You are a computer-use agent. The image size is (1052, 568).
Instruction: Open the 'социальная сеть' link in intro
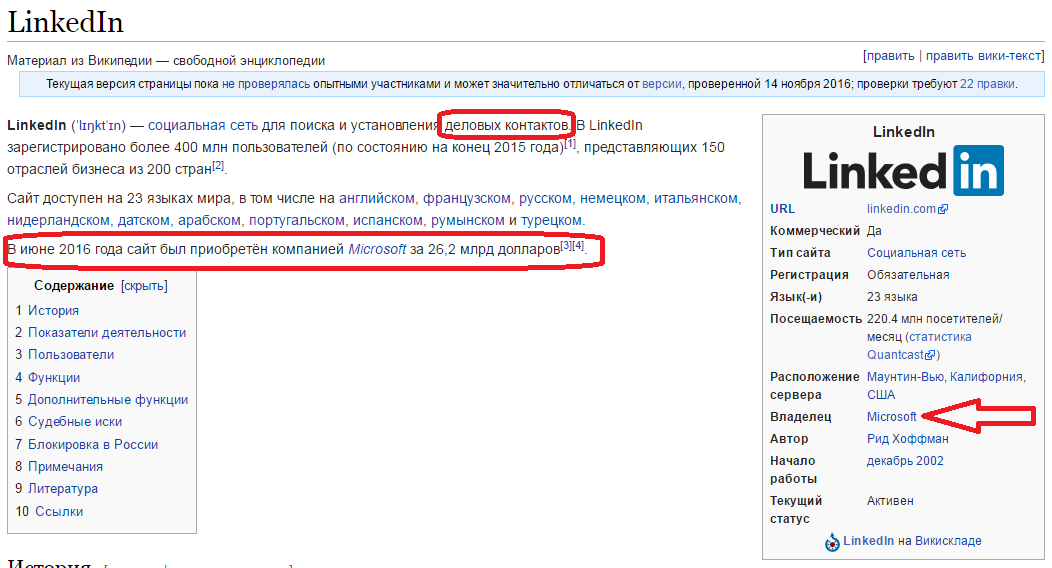coord(203,125)
